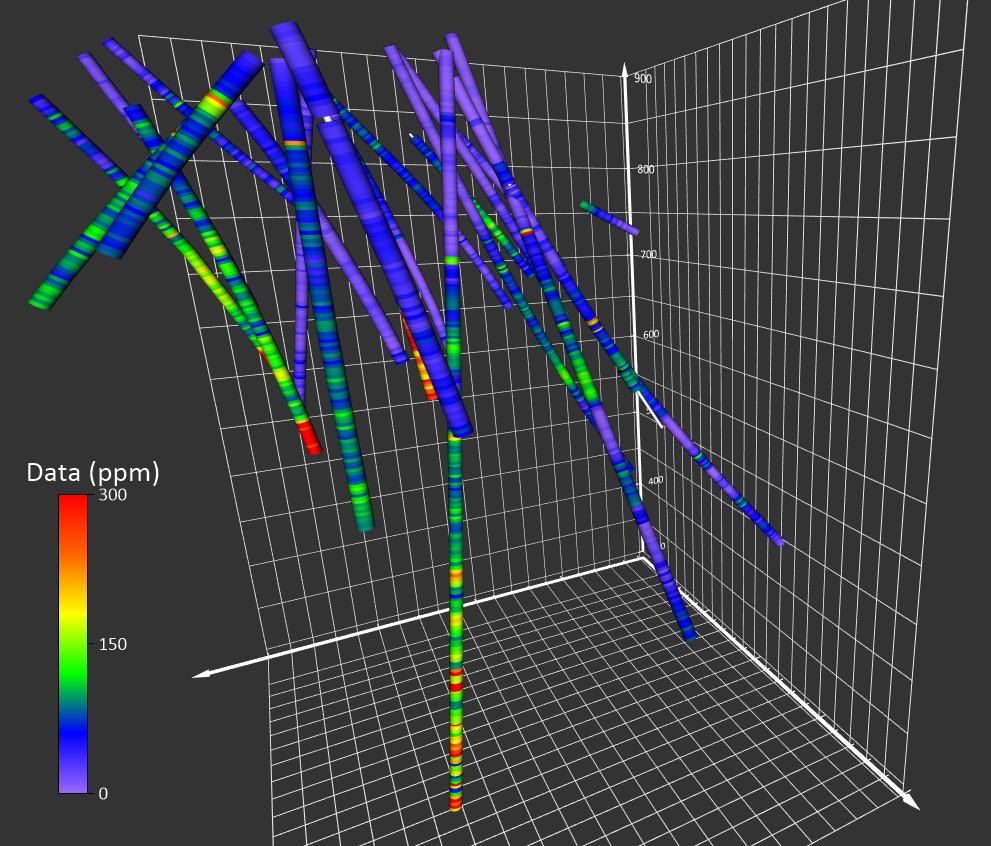This screenshot has width=991, height=846.
Task: Select the axes origin corner point
Action: pos(641,558)
